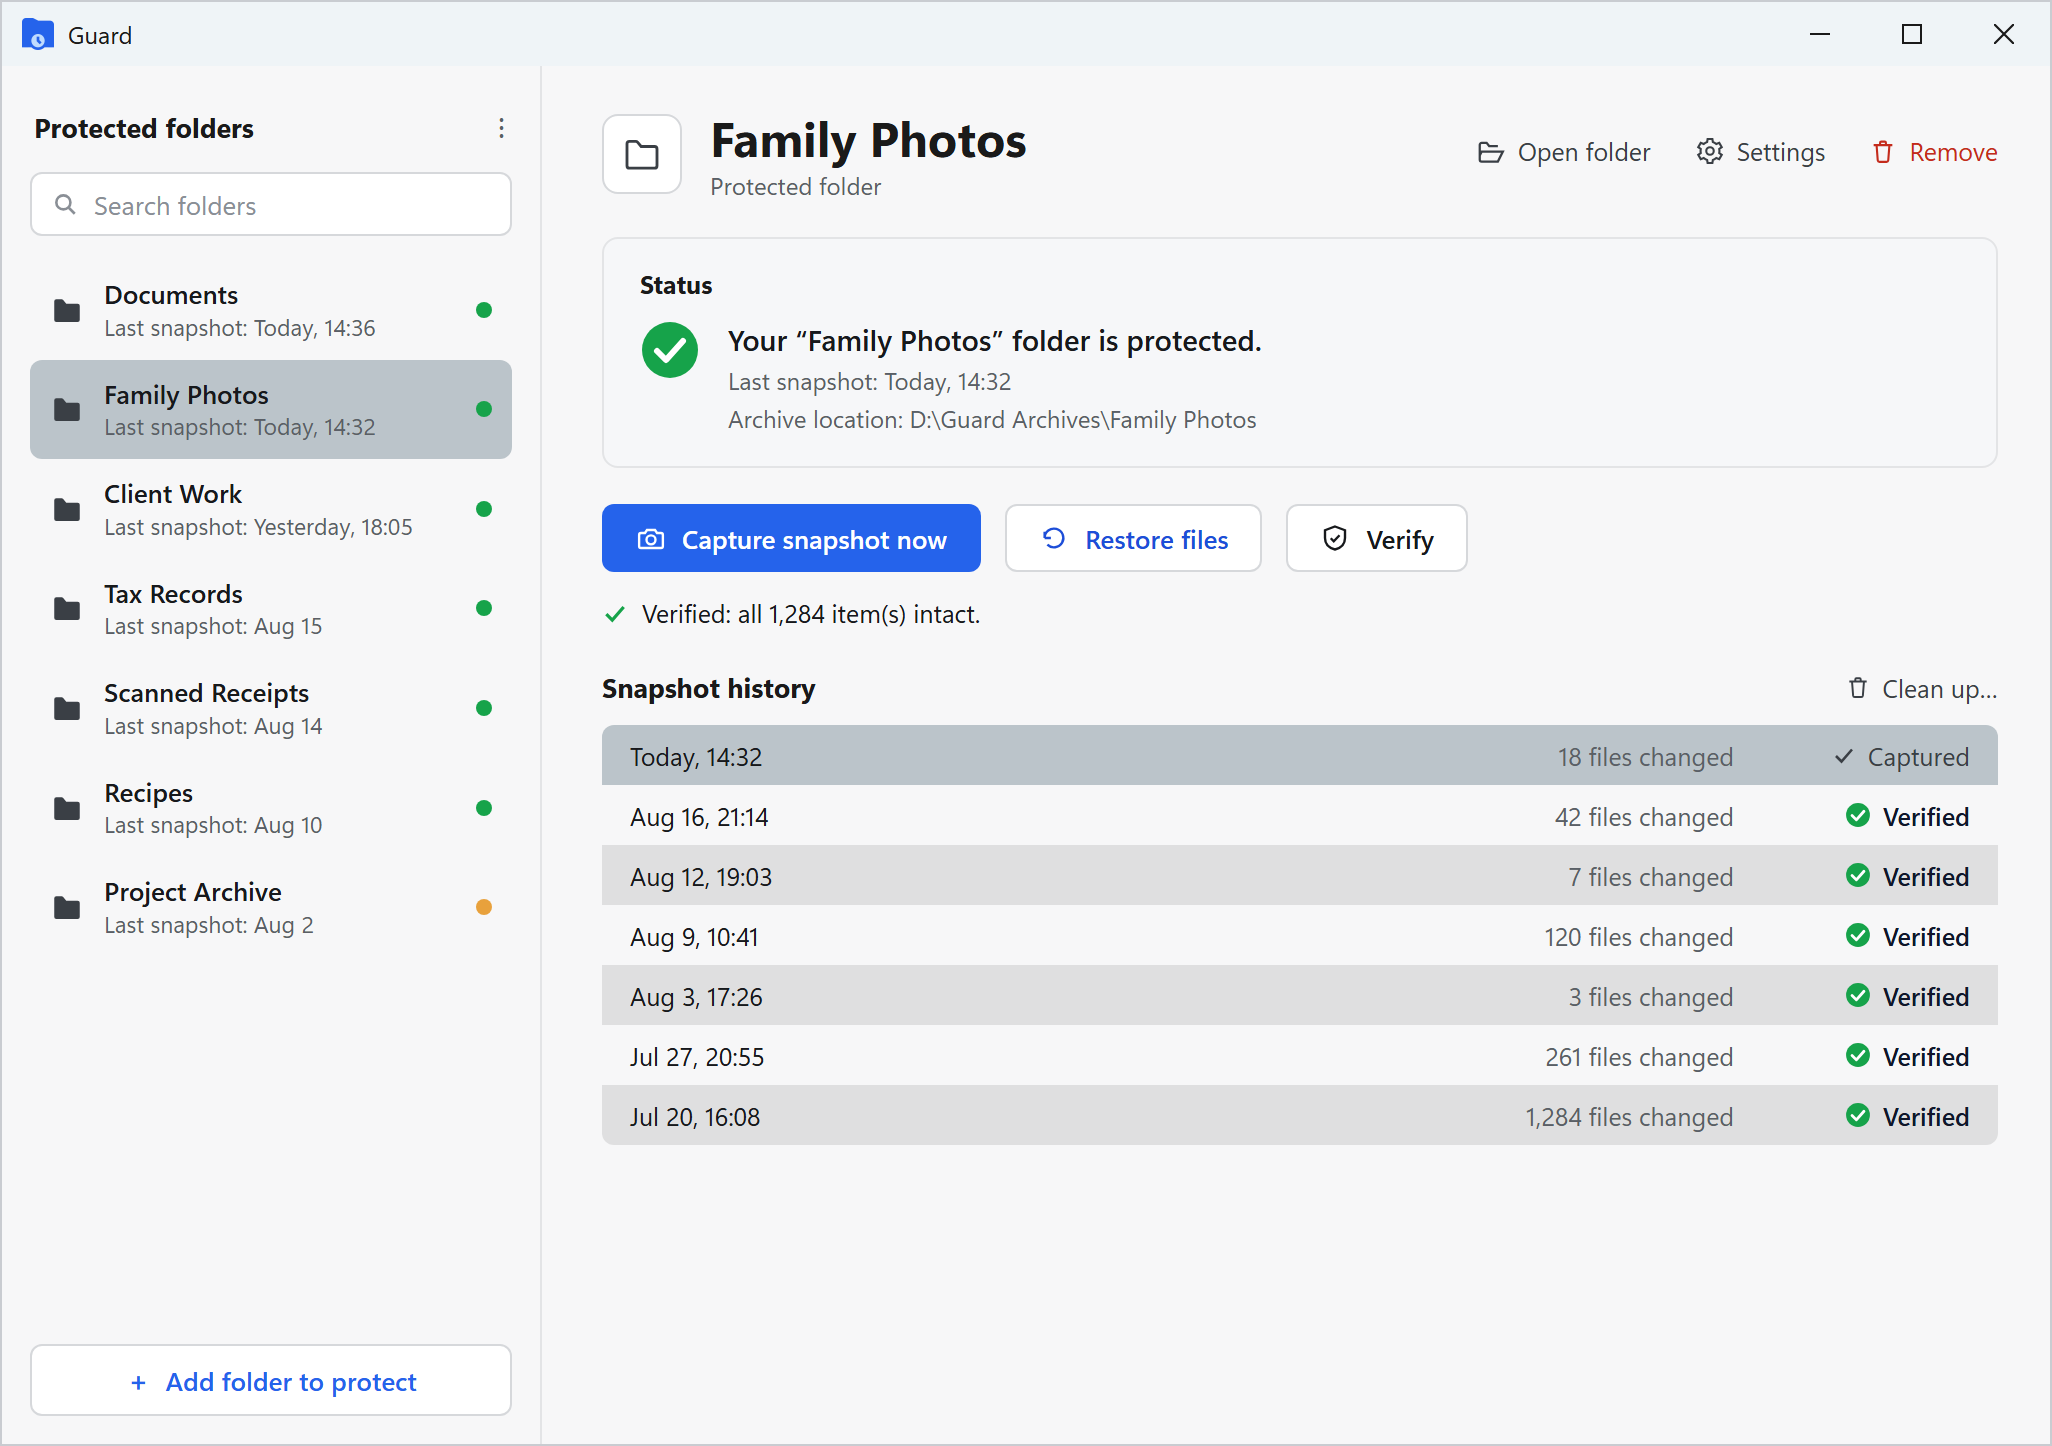
Task: Click the Archive location path text
Action: pyautogui.click(x=992, y=420)
